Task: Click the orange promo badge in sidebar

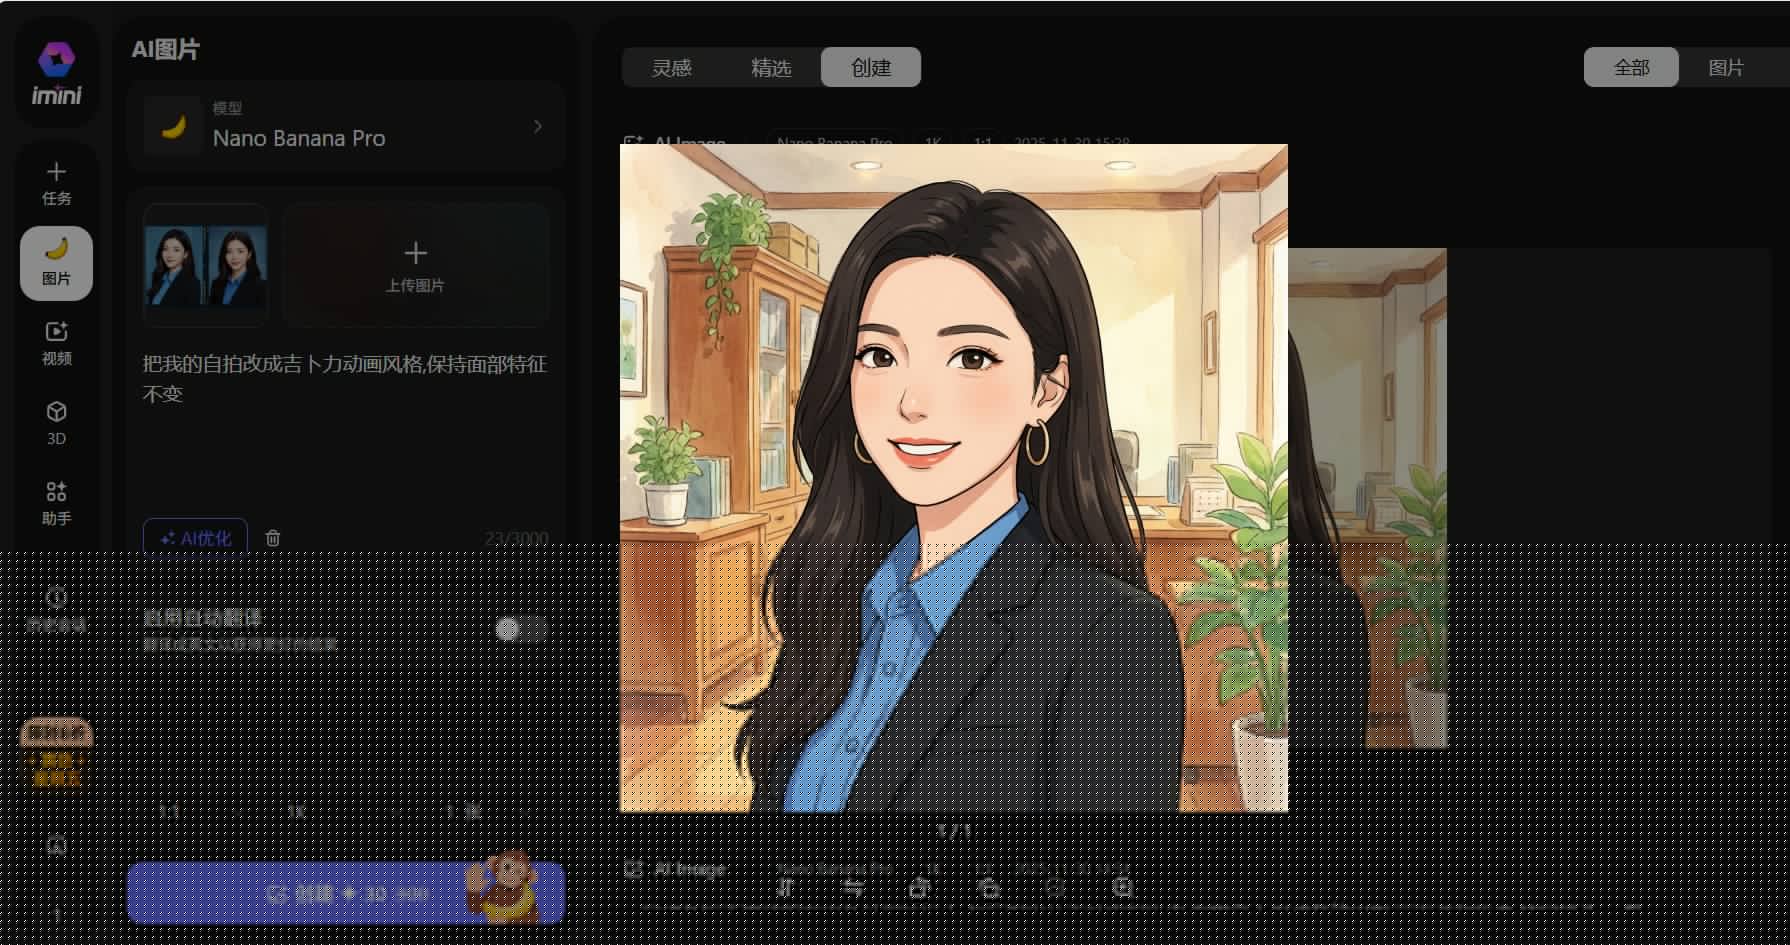Action: (56, 752)
